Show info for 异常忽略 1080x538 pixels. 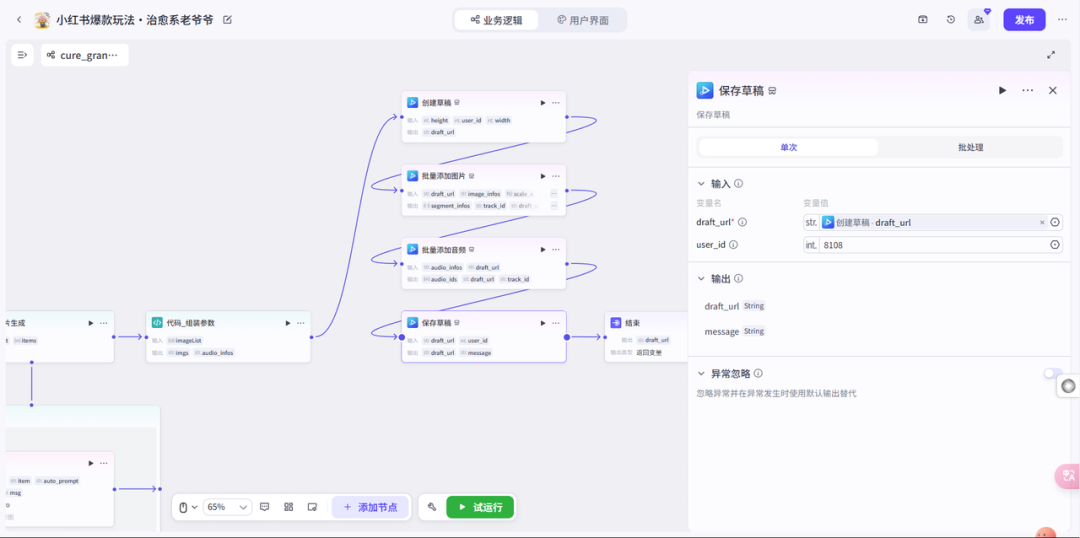(x=758, y=373)
